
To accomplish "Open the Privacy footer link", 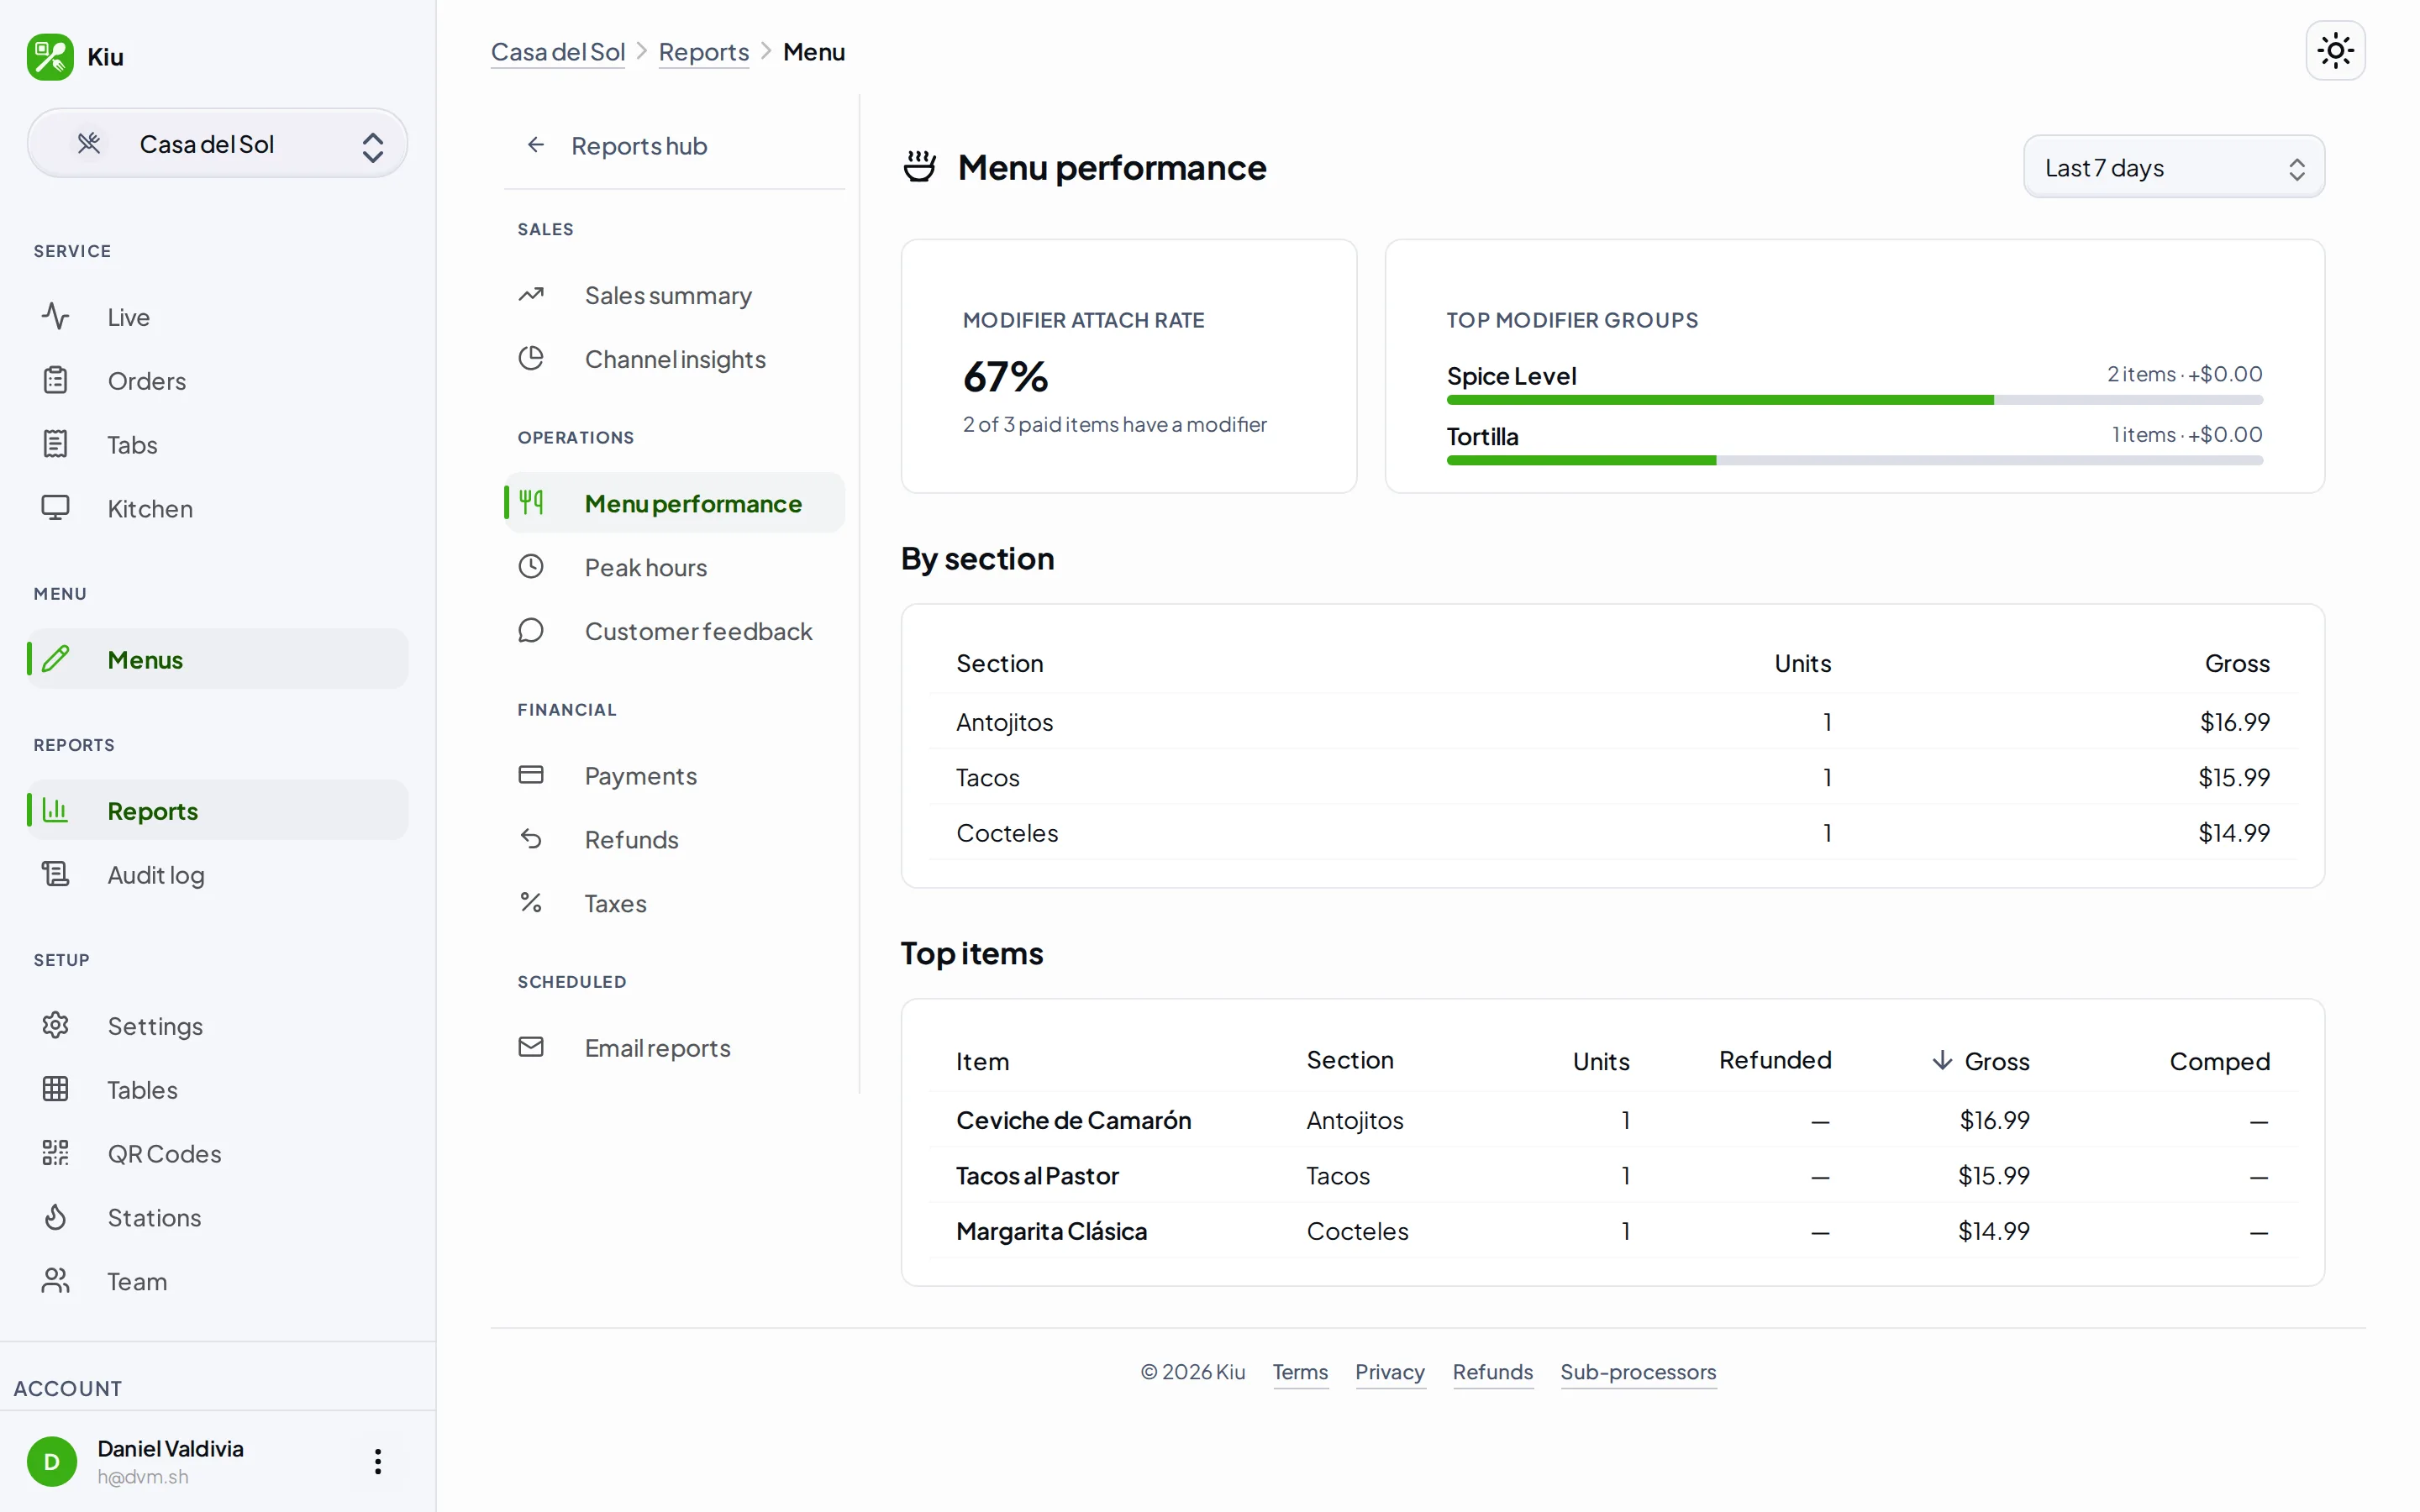I will (1390, 1372).
